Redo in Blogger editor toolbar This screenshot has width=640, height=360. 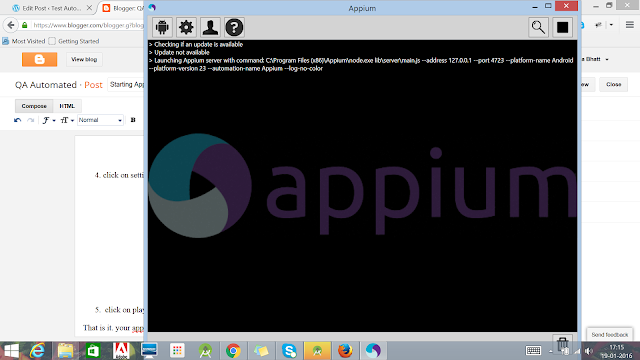(31, 120)
